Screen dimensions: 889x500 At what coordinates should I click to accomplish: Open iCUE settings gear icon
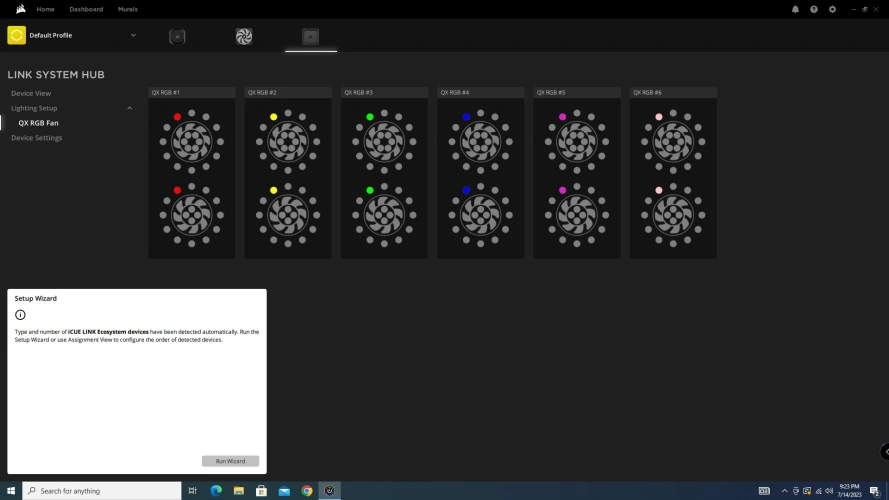point(832,9)
